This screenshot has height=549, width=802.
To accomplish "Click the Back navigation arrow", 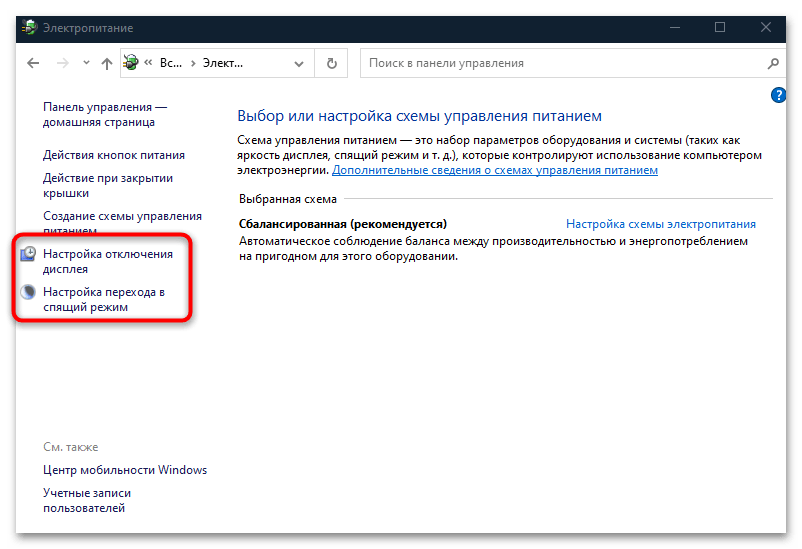I will pyautogui.click(x=33, y=63).
